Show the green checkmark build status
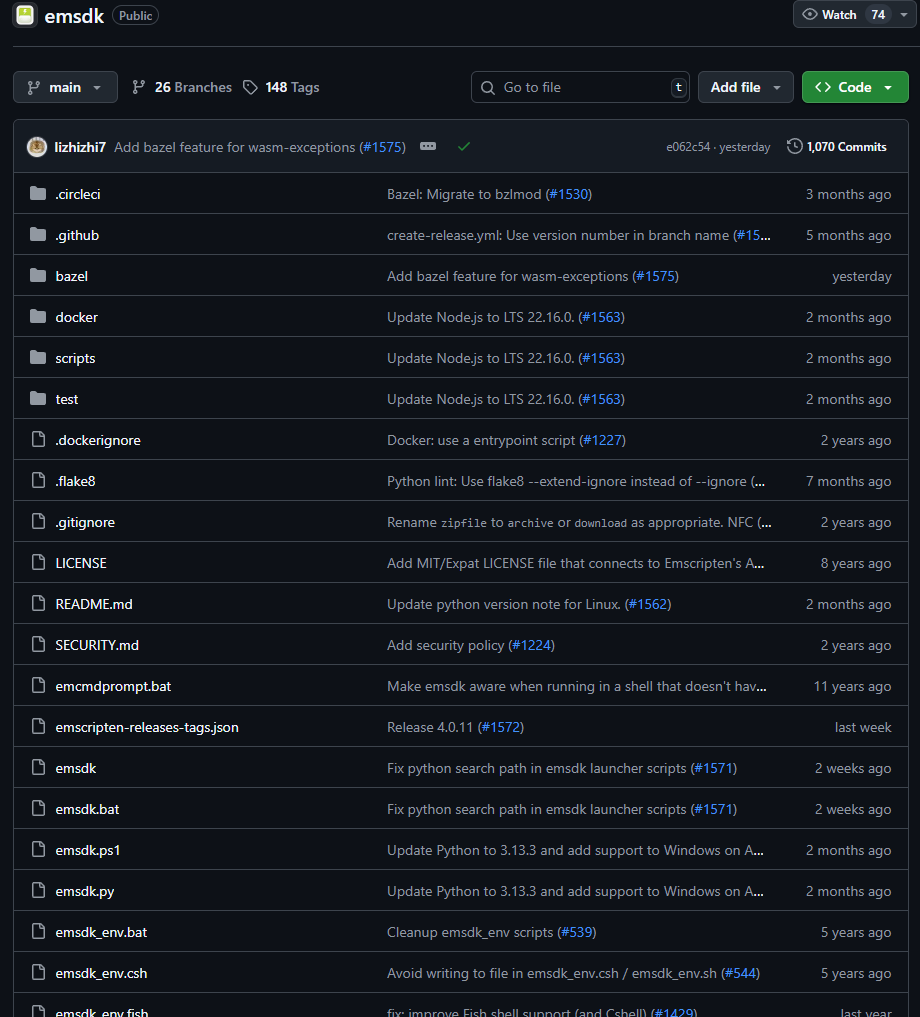This screenshot has height=1017, width=920. coord(464,147)
